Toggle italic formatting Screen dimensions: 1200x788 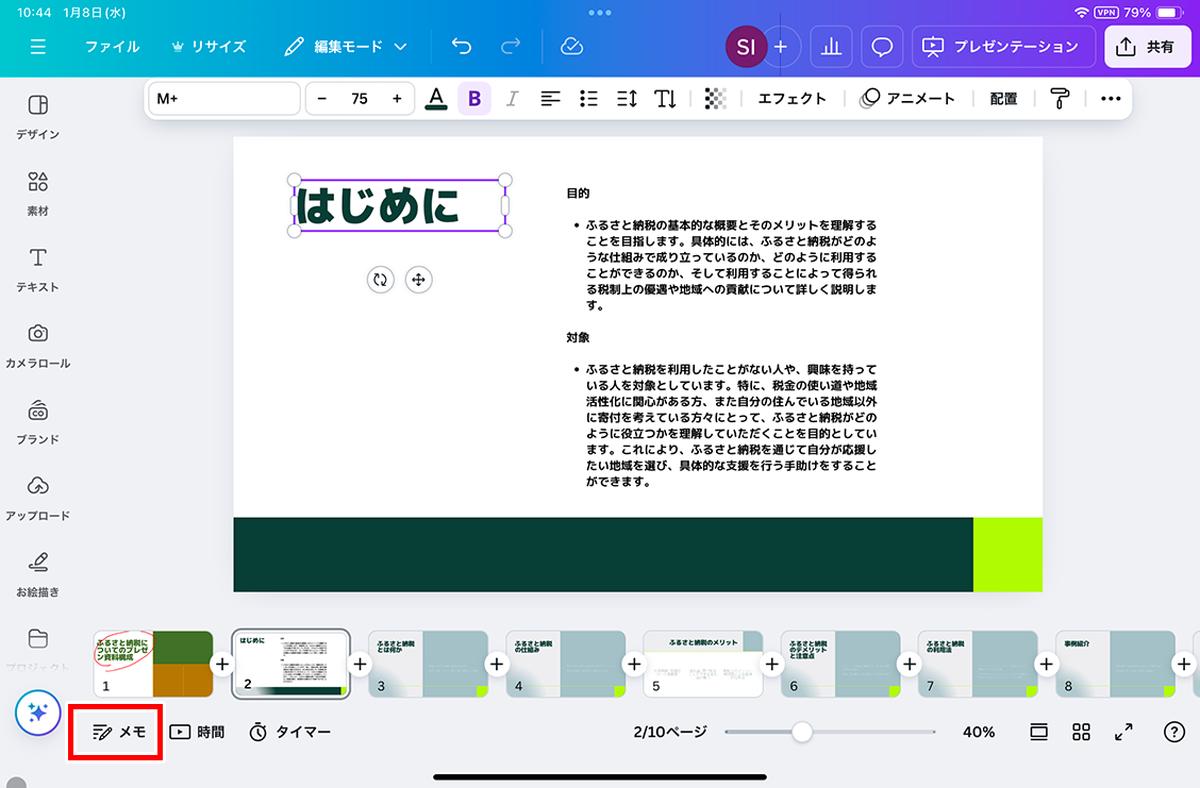(512, 98)
